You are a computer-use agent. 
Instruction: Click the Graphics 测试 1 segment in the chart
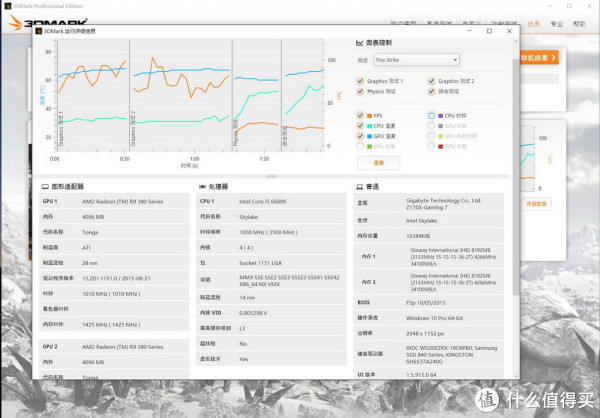(x=93, y=96)
